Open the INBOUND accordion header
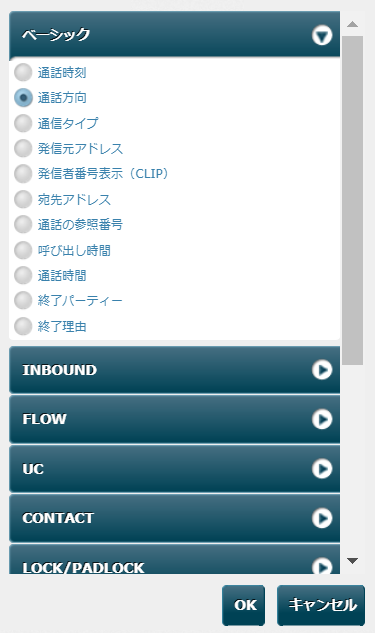The width and height of the screenshot is (375, 633). point(174,370)
